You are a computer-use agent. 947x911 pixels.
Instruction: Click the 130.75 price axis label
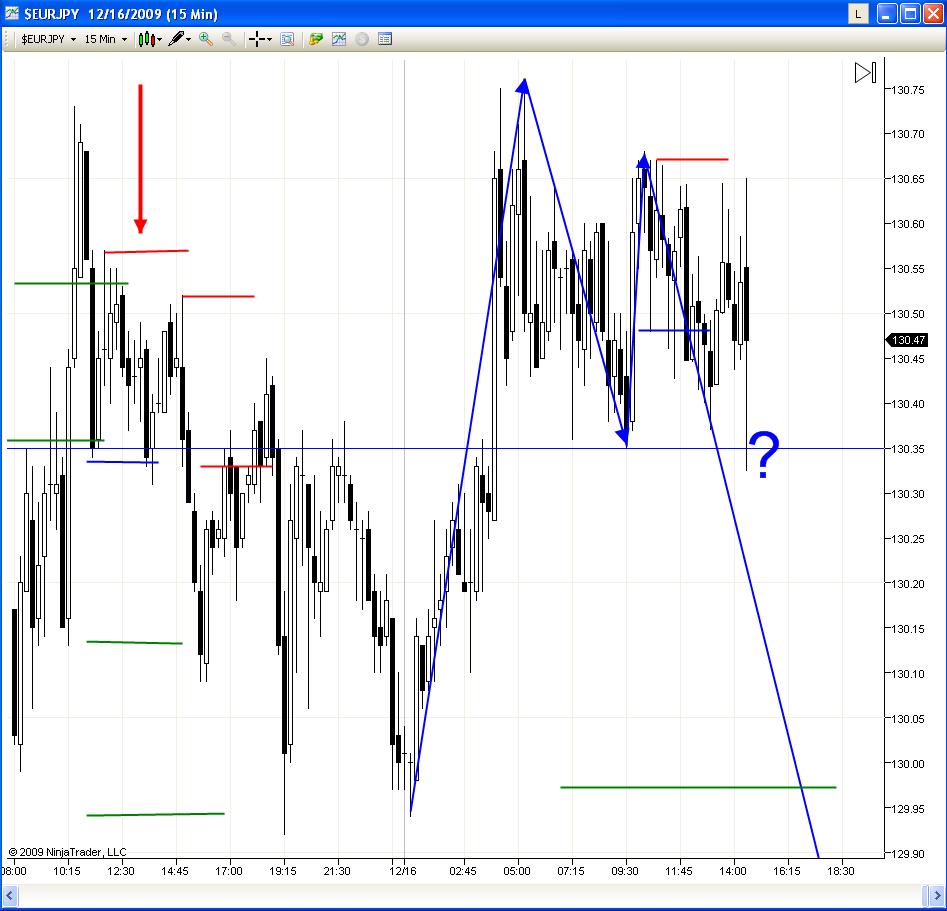(x=908, y=90)
